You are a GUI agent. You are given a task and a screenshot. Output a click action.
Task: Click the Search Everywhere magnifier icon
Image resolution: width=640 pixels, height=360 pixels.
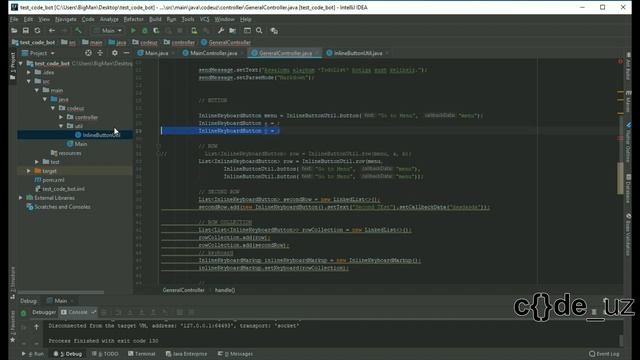click(x=259, y=31)
